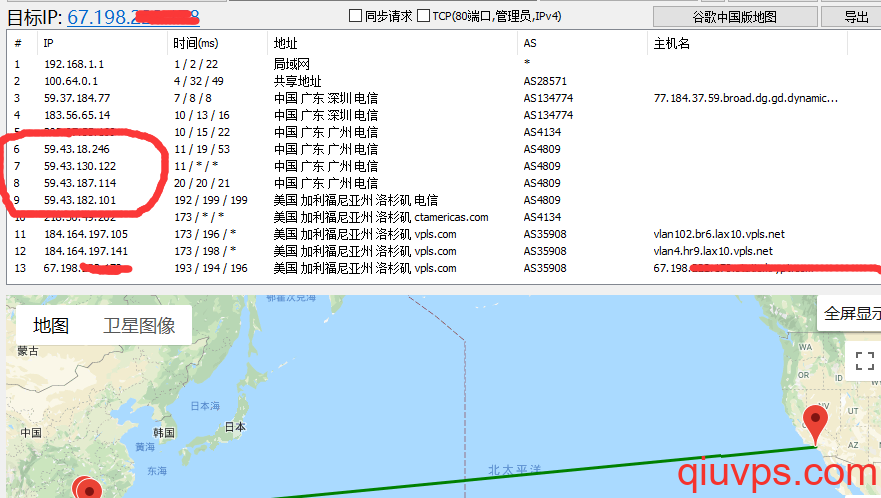The height and width of the screenshot is (498, 881).
Task: Sort by the # column header
Action: [18, 43]
